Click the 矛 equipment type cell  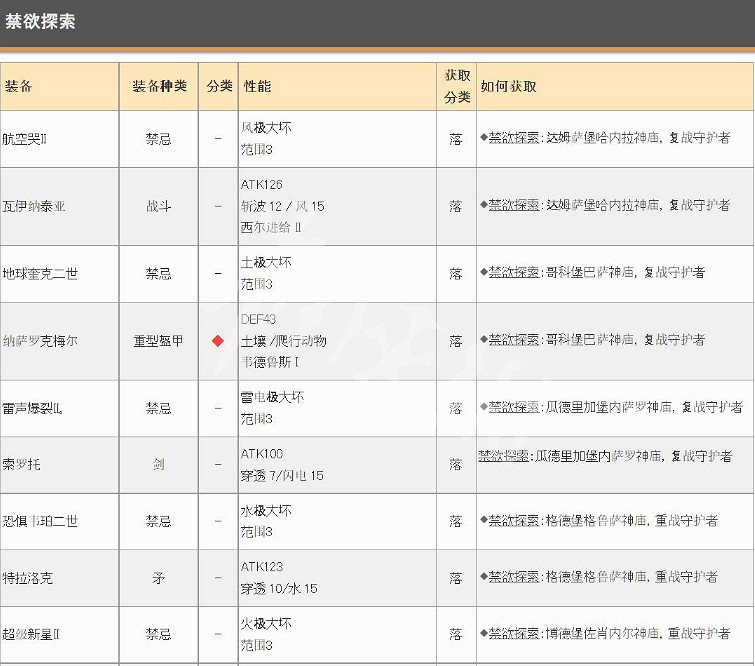[158, 578]
